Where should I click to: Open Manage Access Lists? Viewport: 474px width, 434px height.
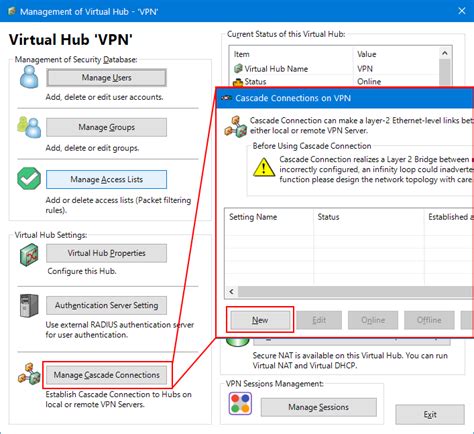[106, 179]
